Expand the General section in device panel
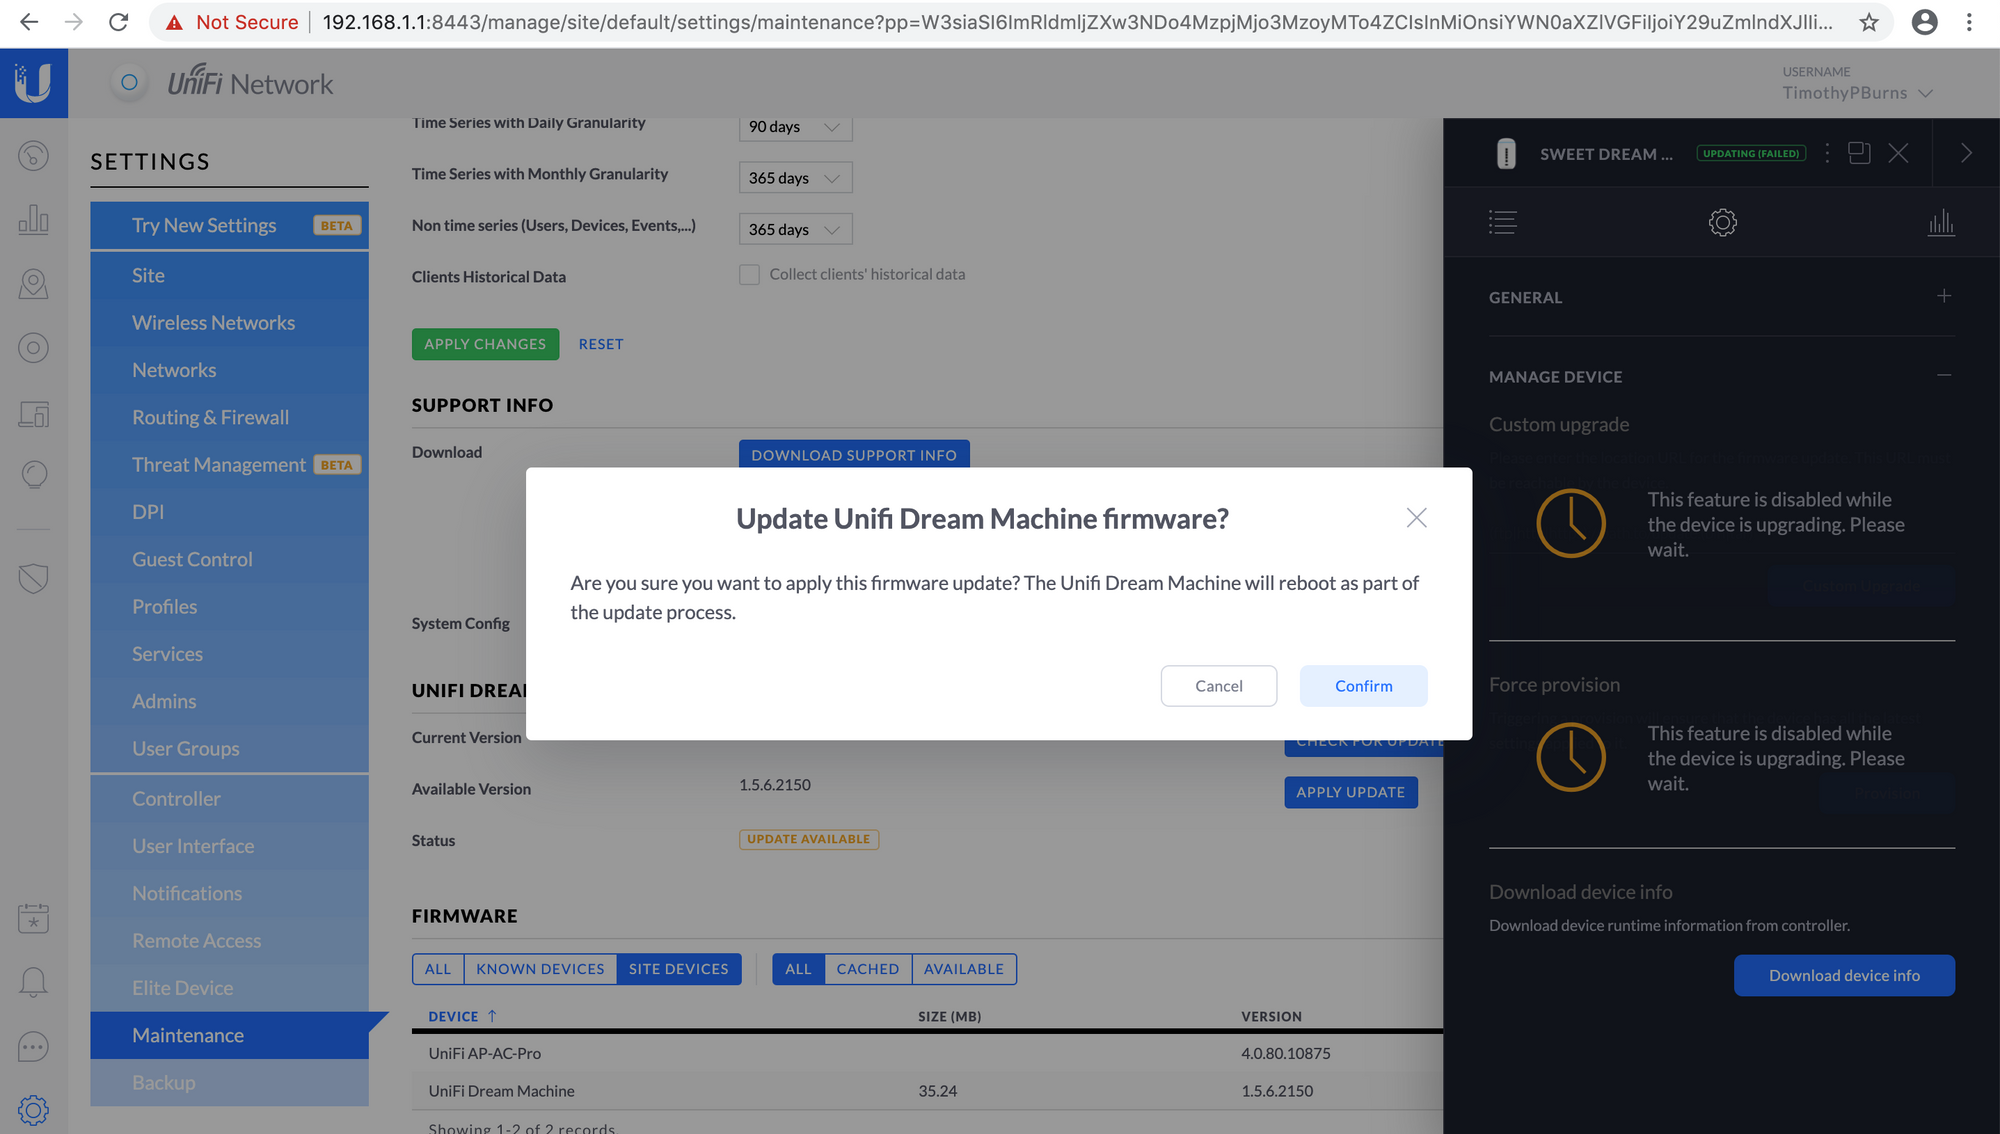The width and height of the screenshot is (2000, 1134). (x=1943, y=297)
